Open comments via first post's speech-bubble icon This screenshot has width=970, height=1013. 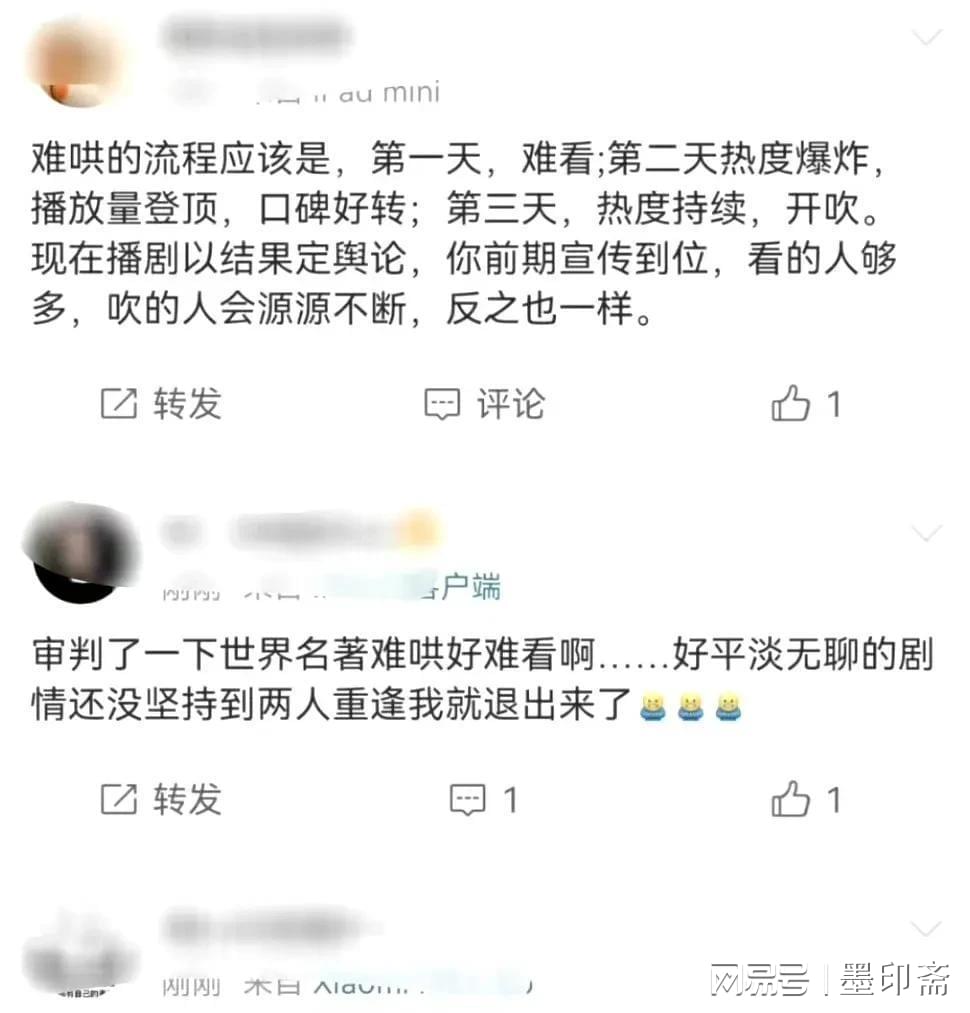pyautogui.click(x=442, y=404)
